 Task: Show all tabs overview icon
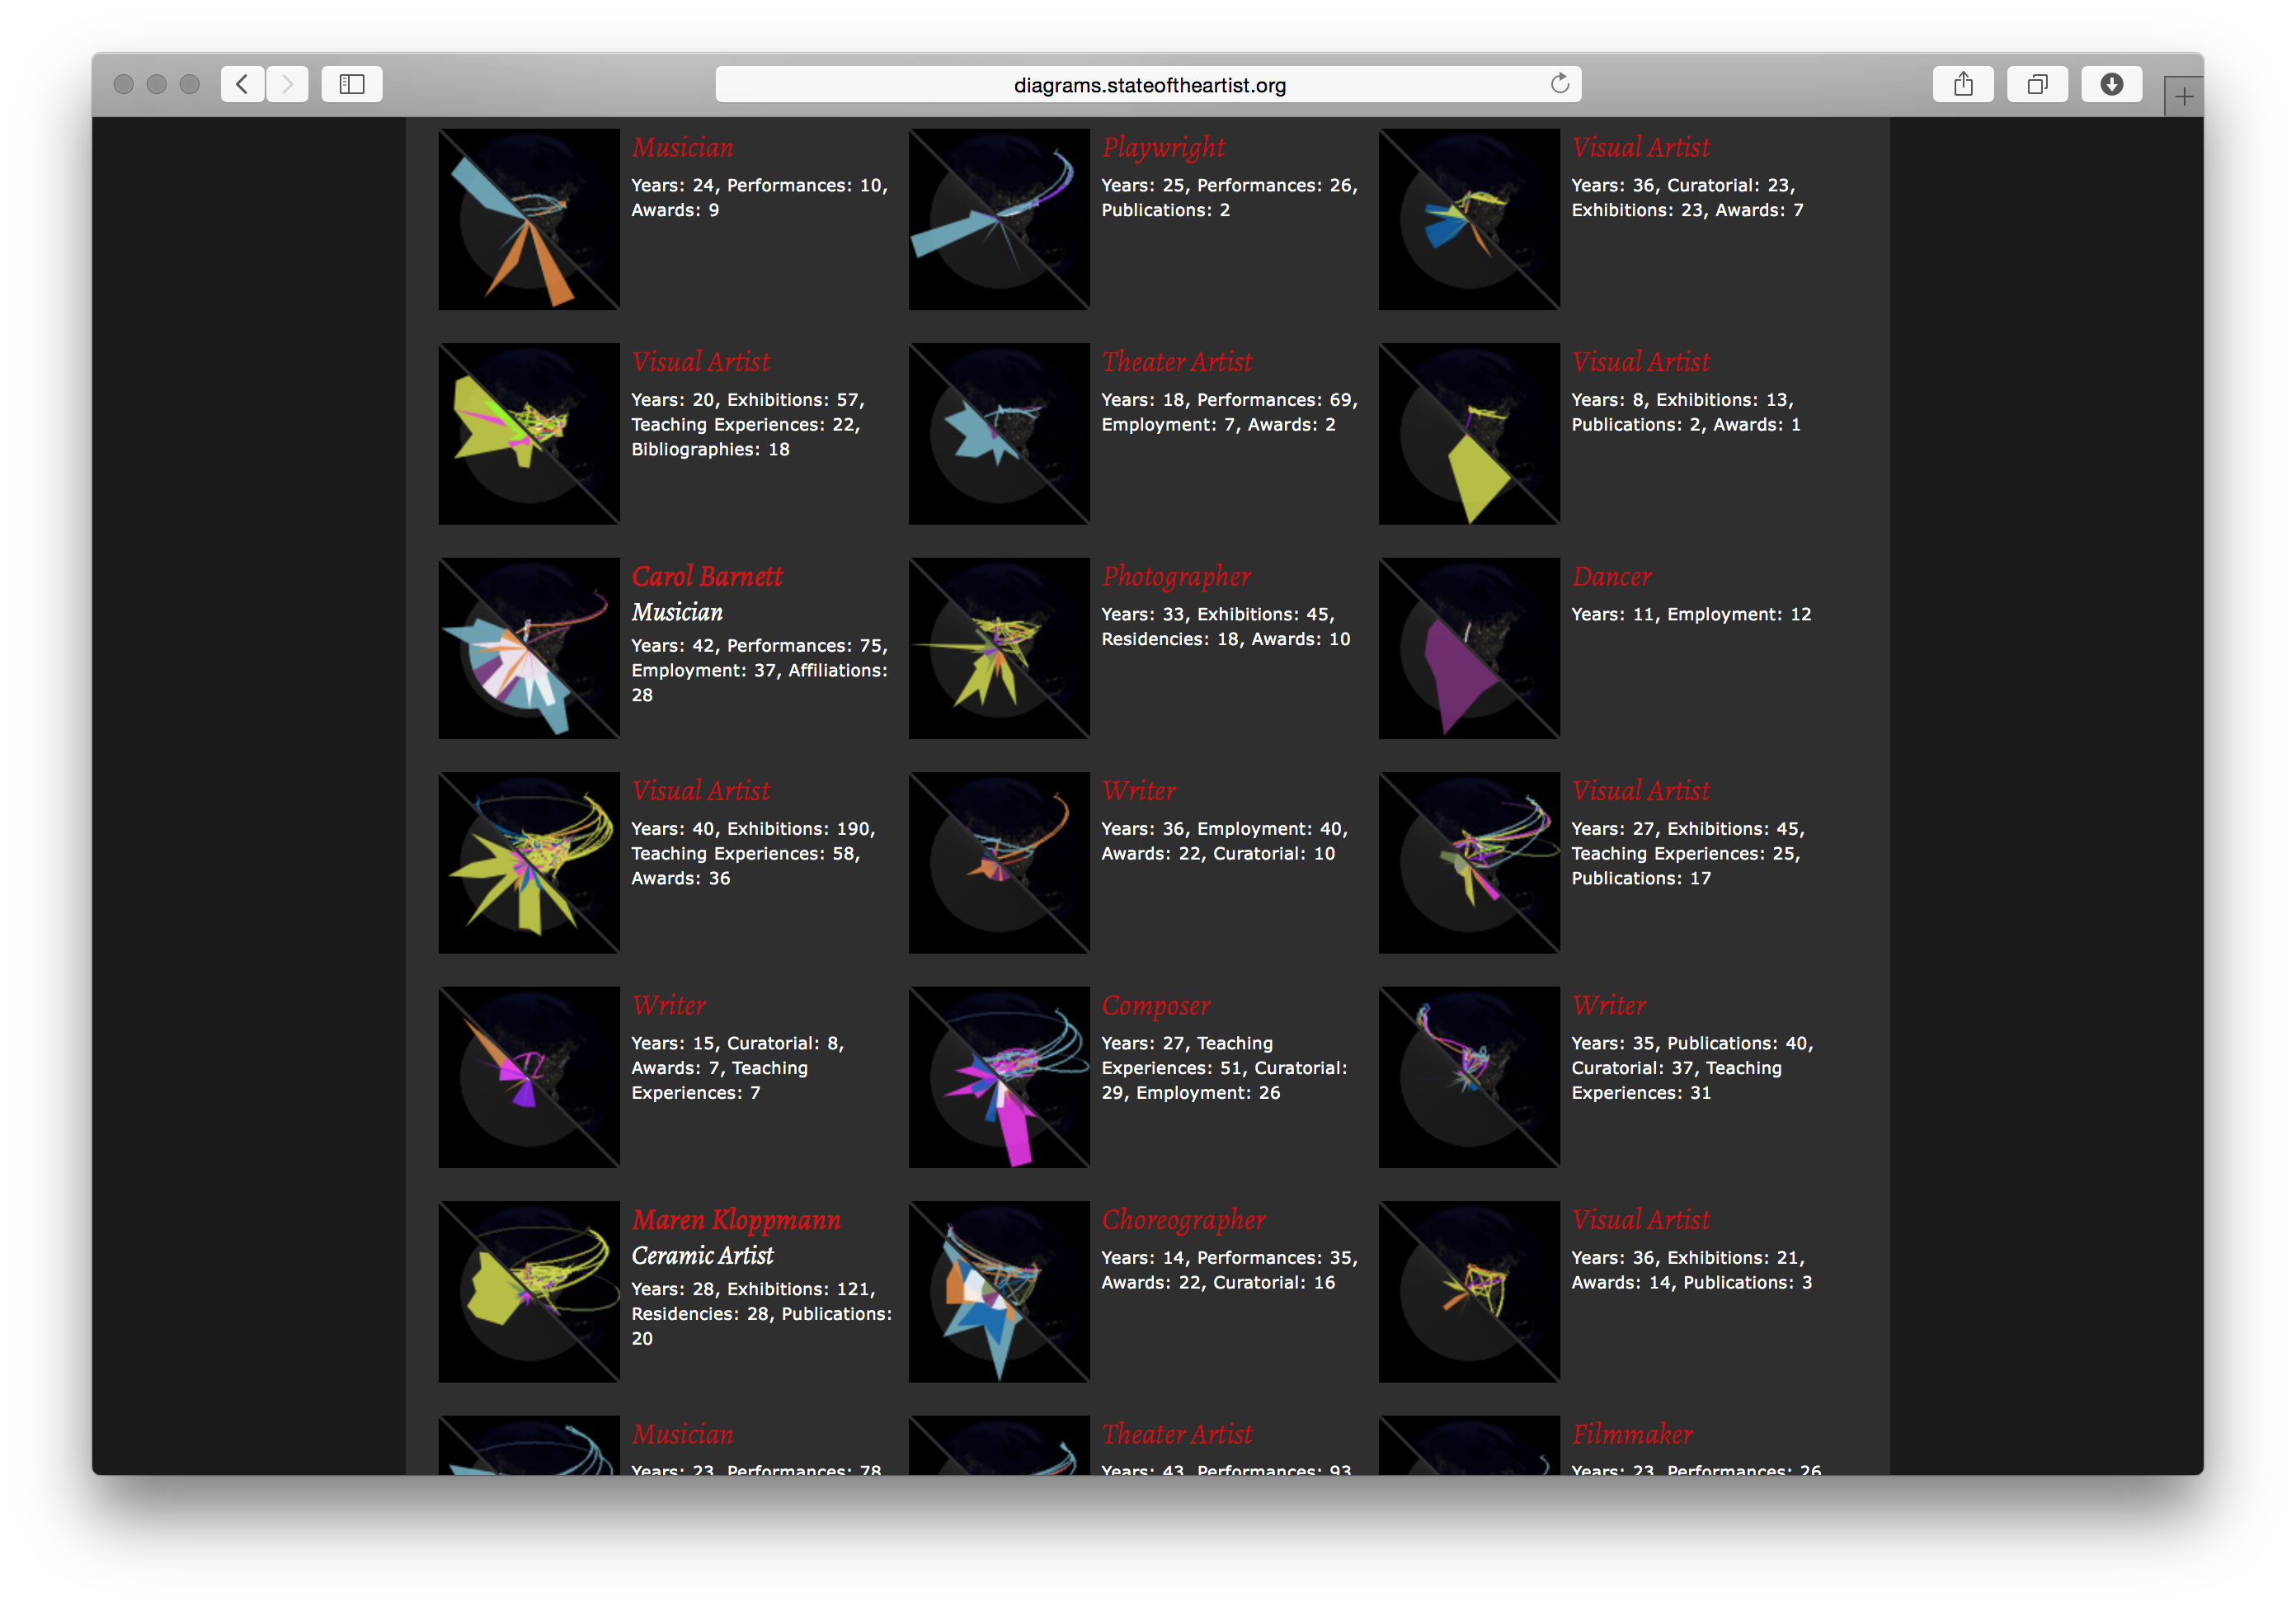point(2036,84)
